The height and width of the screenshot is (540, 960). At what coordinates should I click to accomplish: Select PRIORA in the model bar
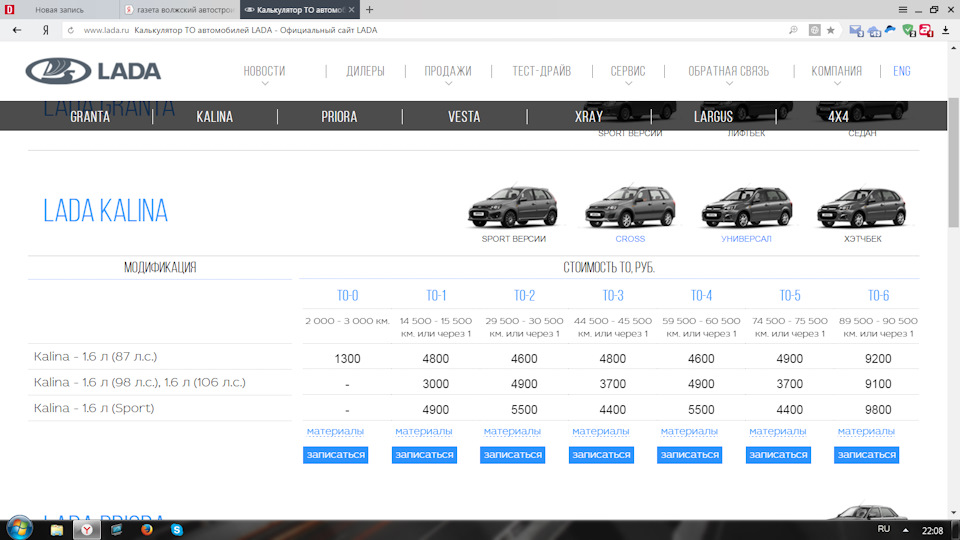(x=339, y=116)
